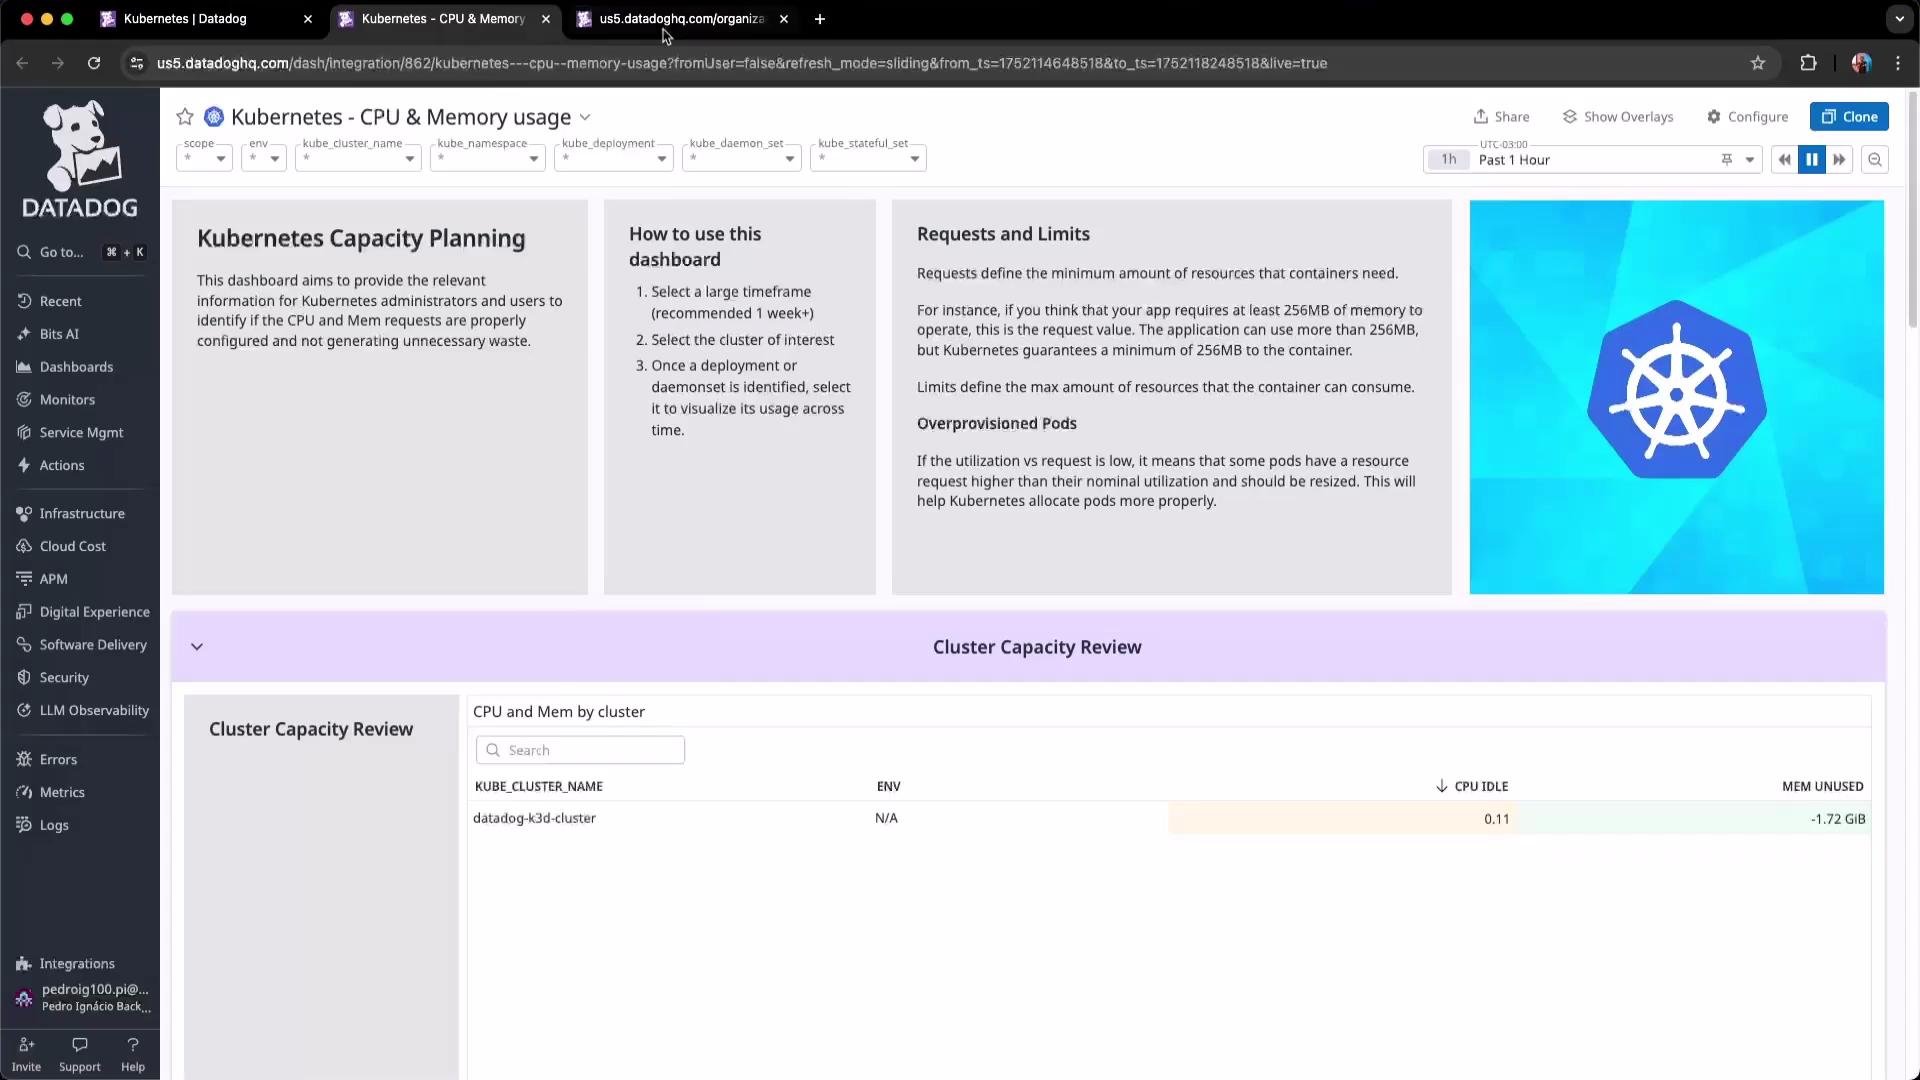Viewport: 1920px width, 1080px height.
Task: Click Show Overlays
Action: click(x=1617, y=117)
